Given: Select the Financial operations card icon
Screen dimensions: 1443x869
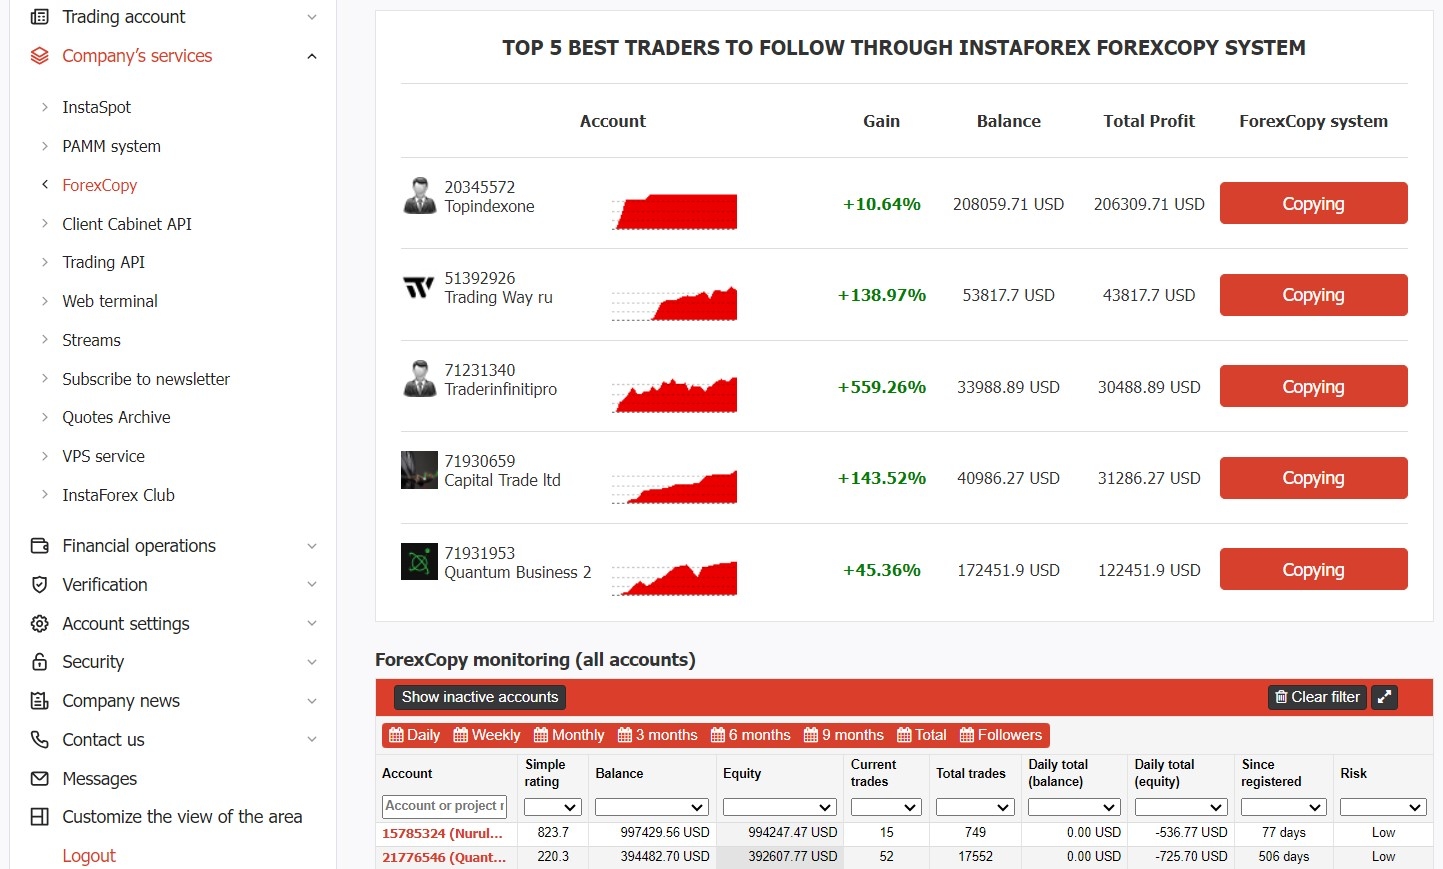Looking at the screenshot, I should pos(38,545).
